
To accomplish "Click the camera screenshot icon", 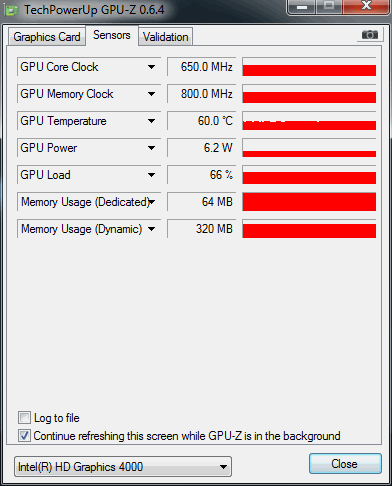I will 370,34.
